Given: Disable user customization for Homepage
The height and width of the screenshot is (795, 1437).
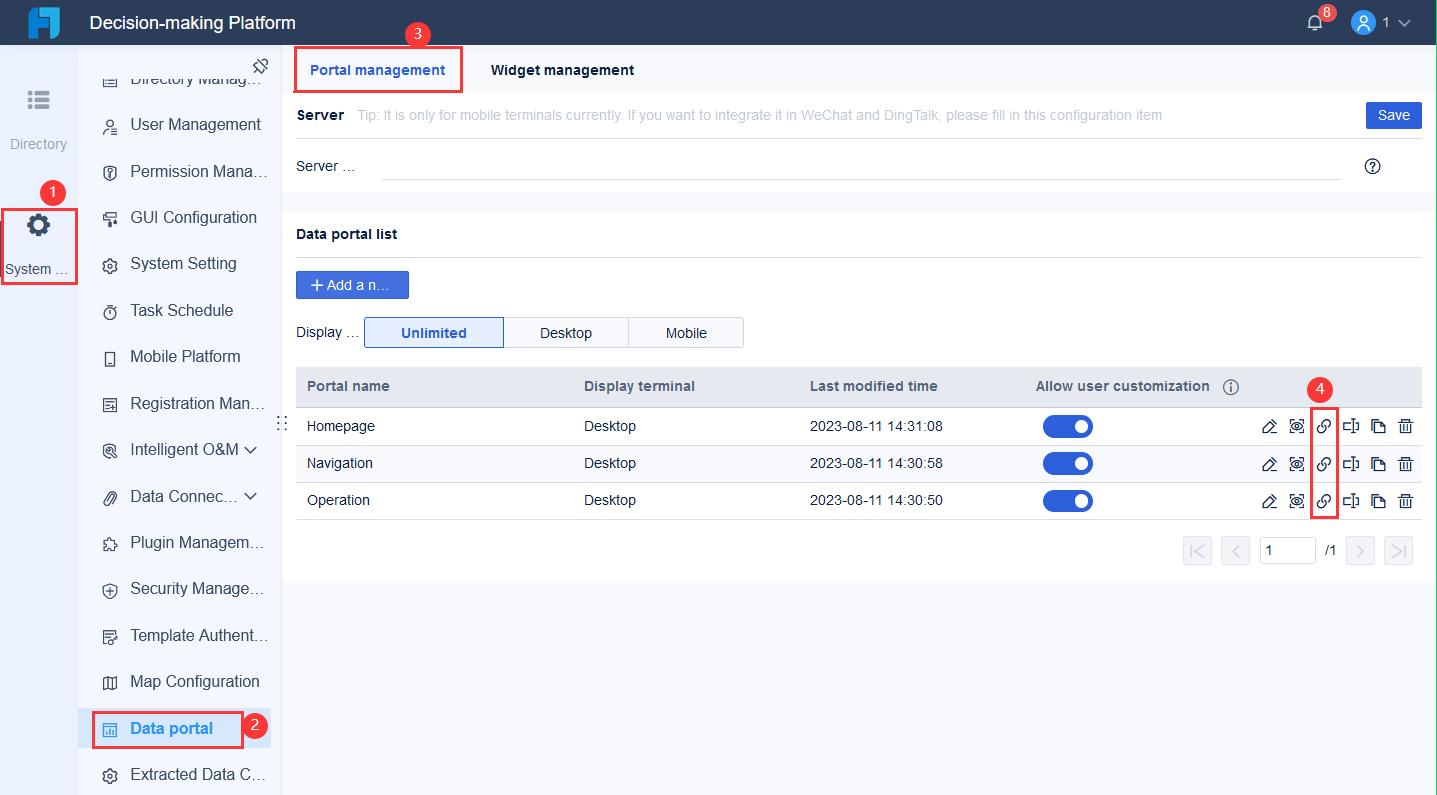Looking at the screenshot, I should pyautogui.click(x=1068, y=426).
